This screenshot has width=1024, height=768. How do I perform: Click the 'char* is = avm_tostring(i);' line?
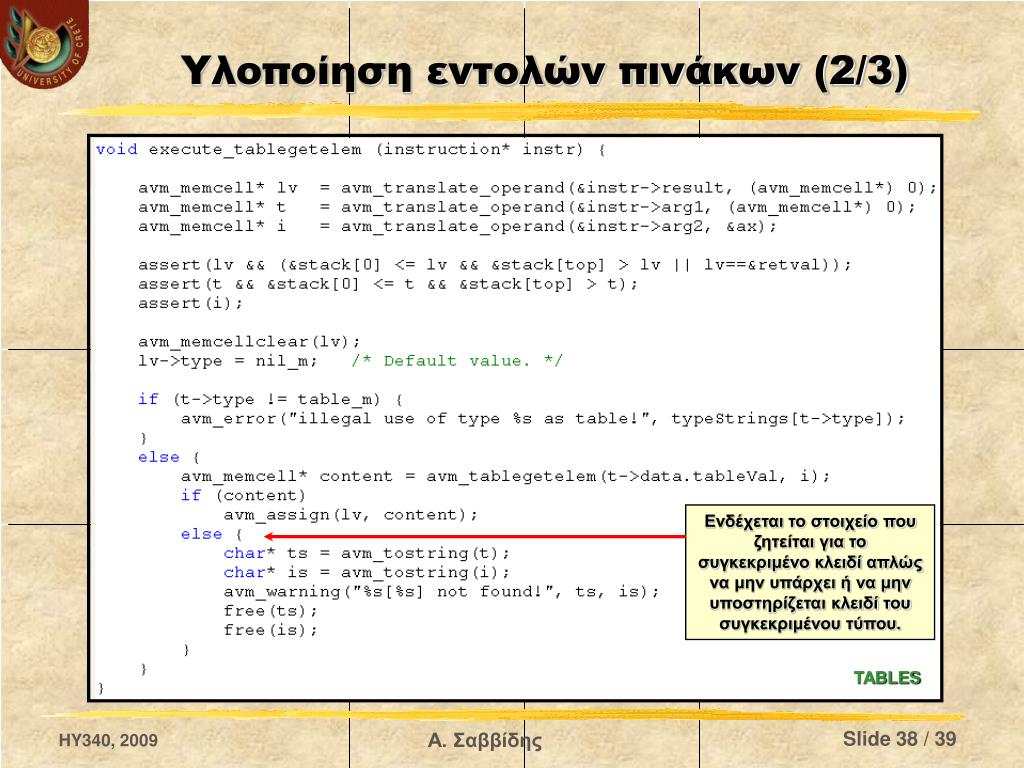366,572
